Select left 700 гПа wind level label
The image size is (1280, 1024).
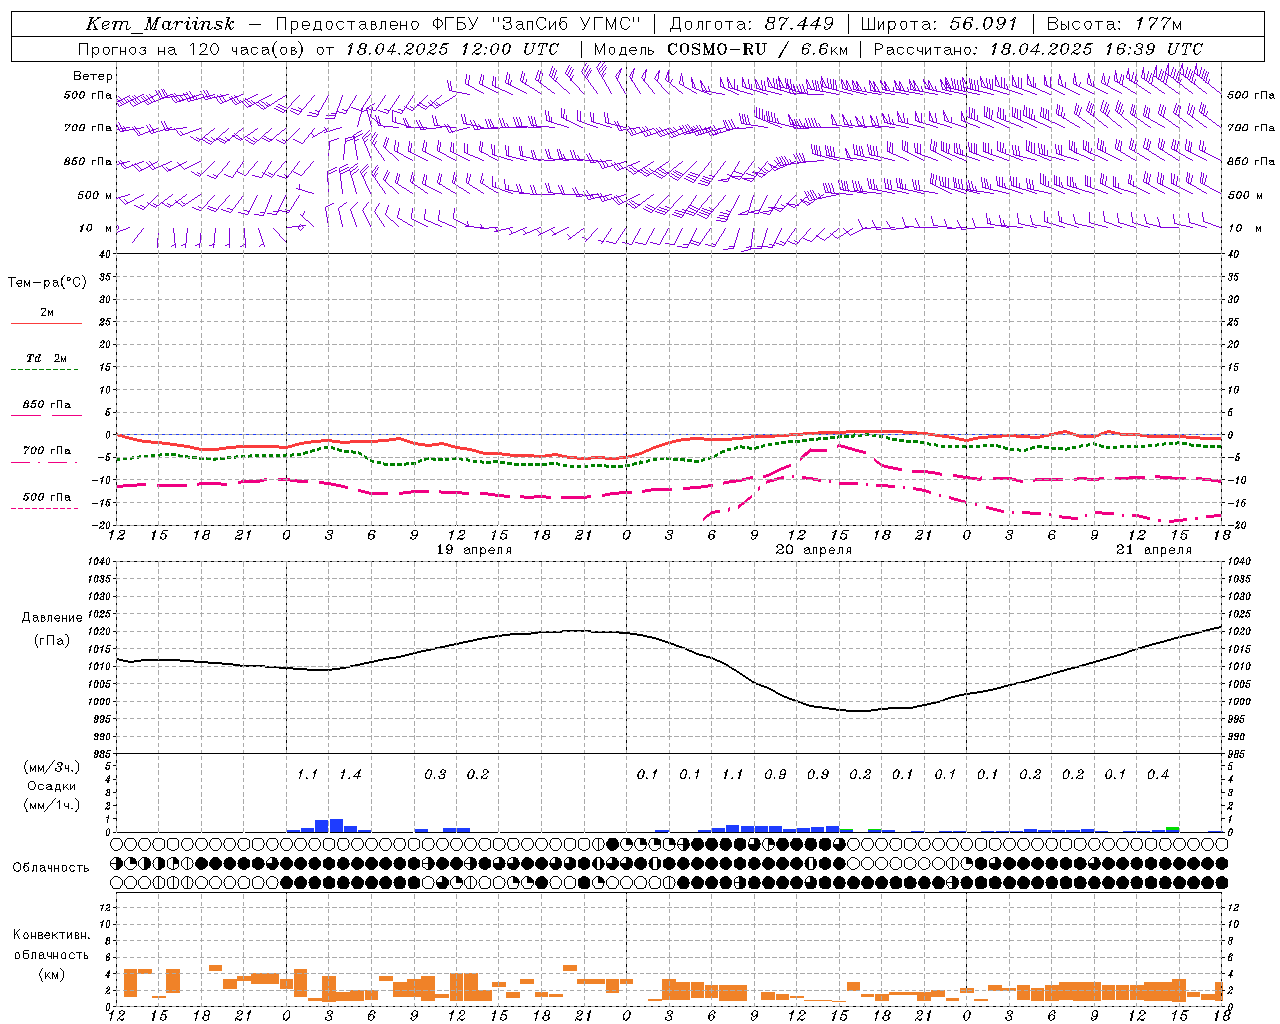click(88, 128)
